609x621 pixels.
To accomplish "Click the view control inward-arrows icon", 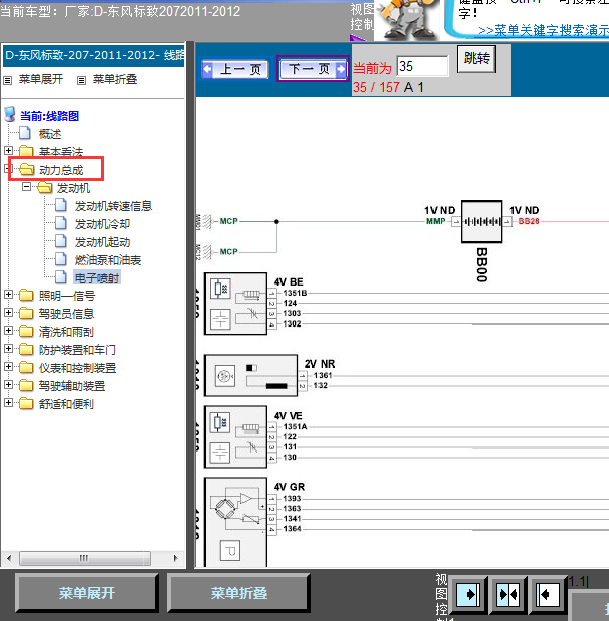I will 508,594.
